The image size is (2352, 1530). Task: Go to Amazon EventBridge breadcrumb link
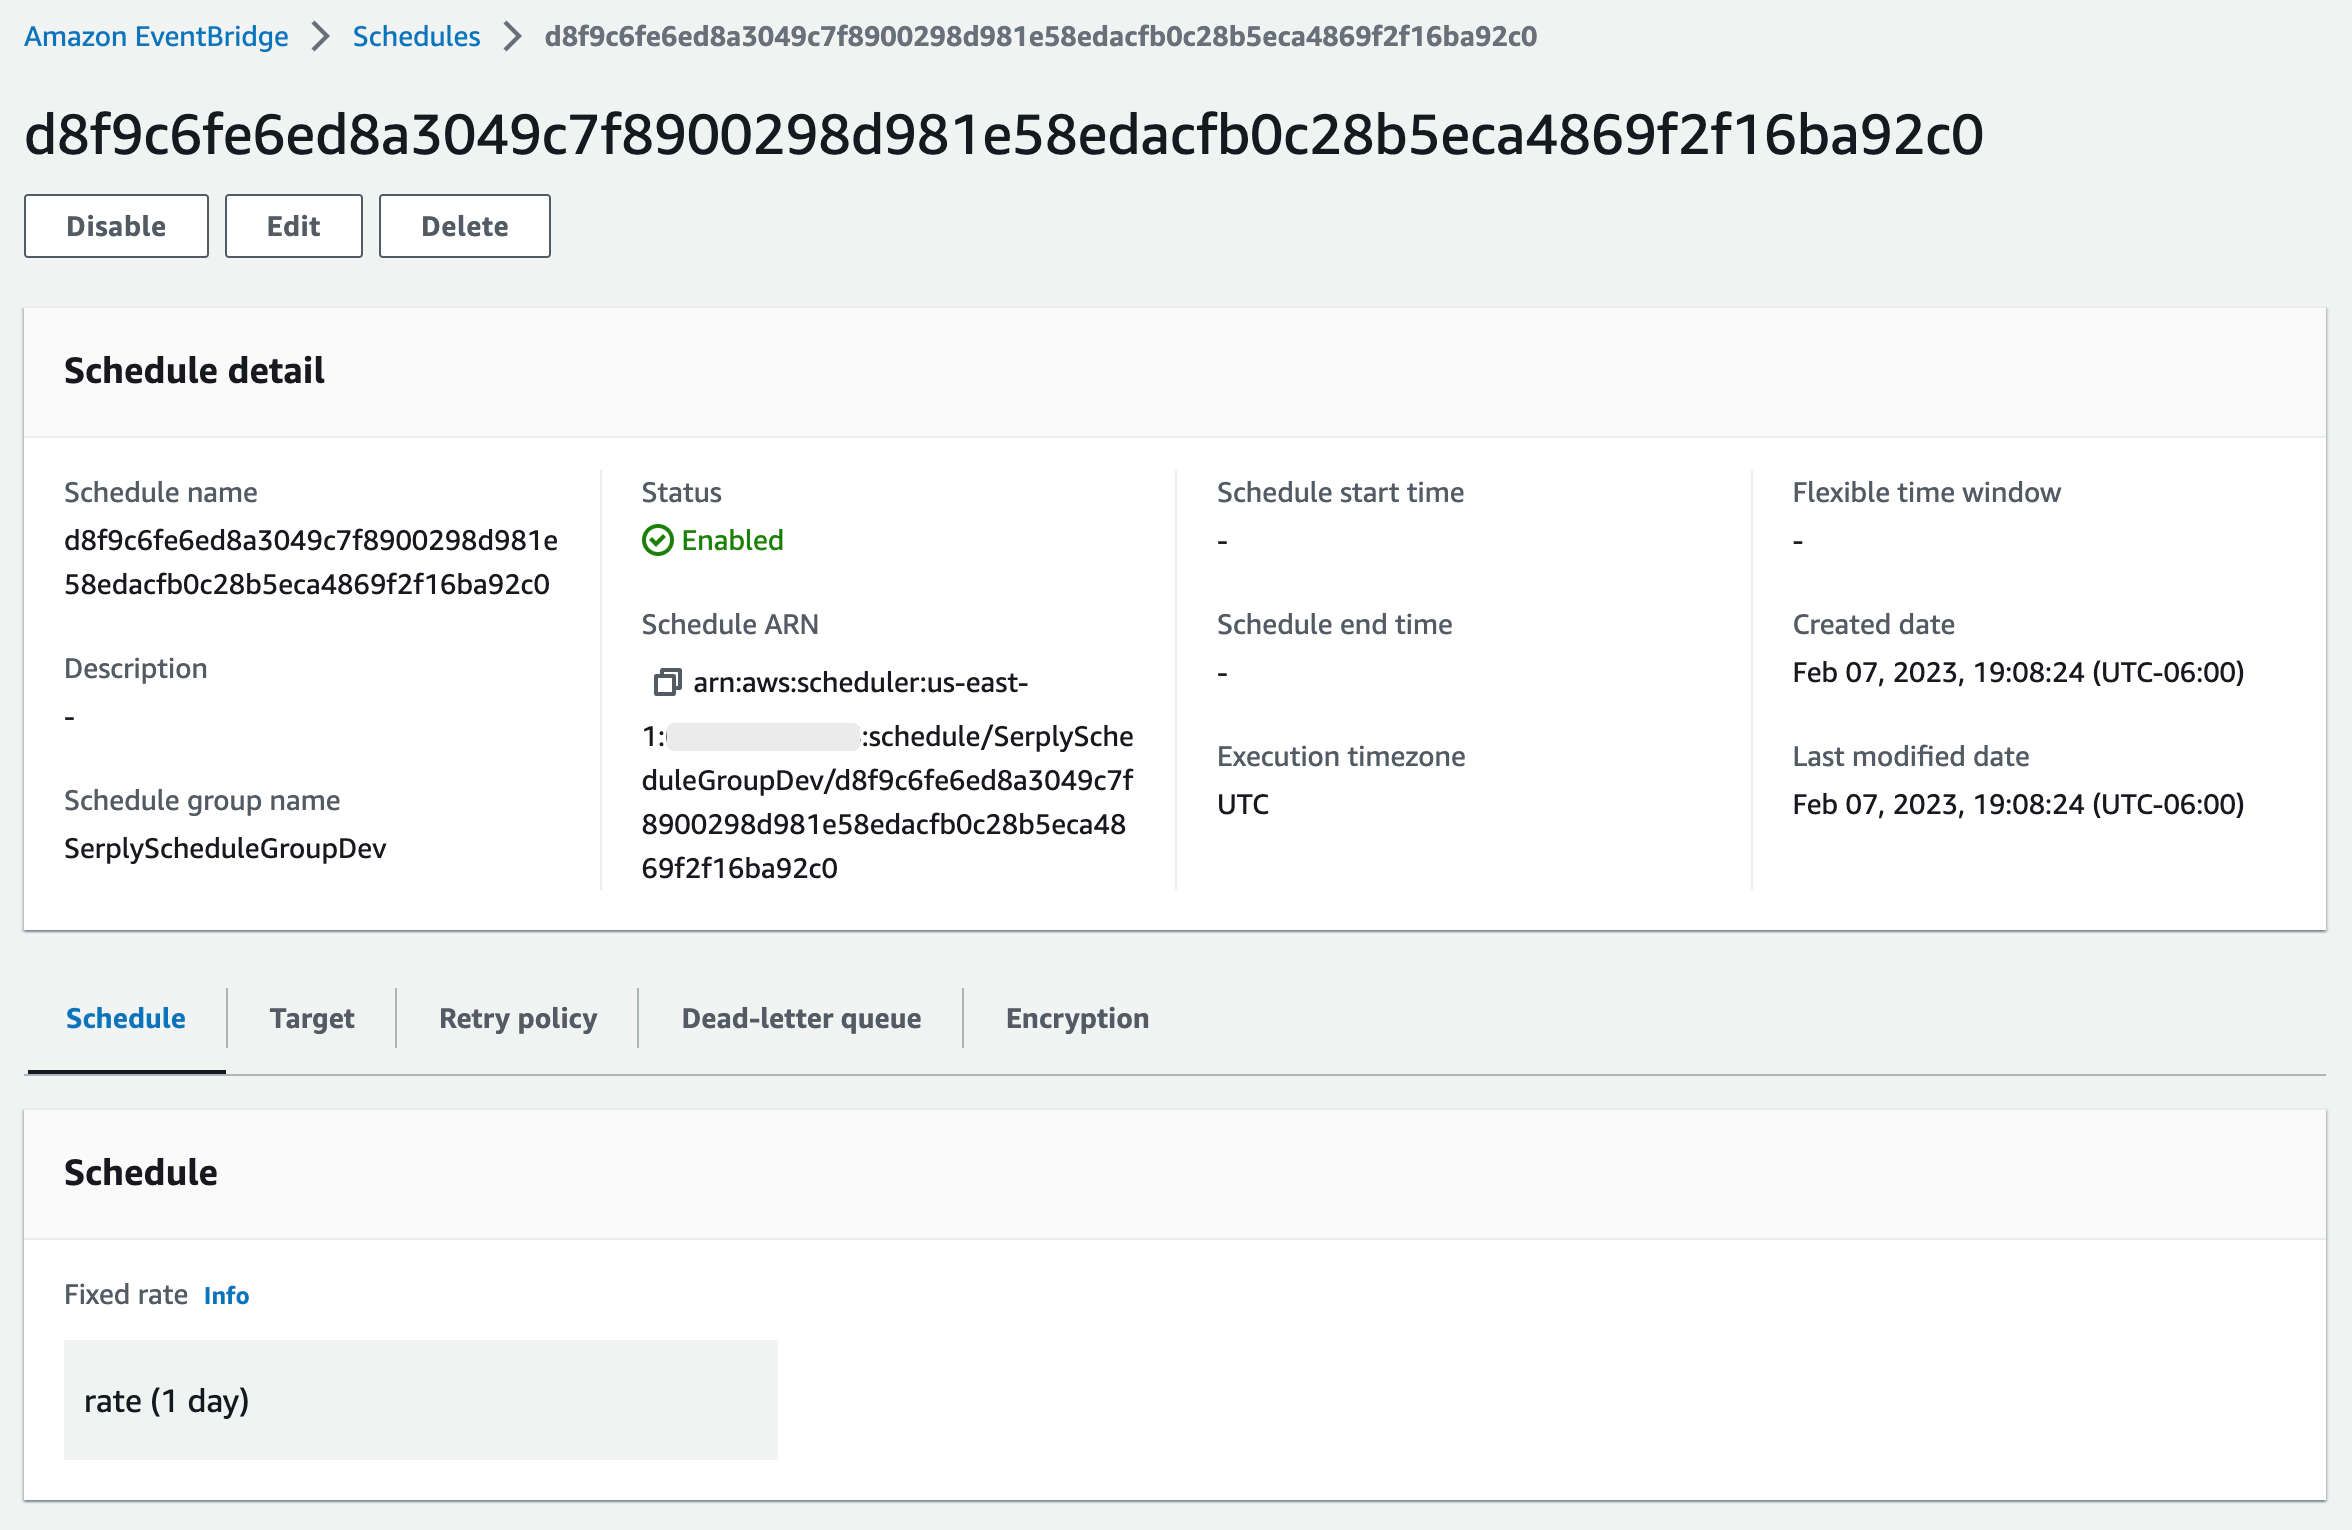156,37
